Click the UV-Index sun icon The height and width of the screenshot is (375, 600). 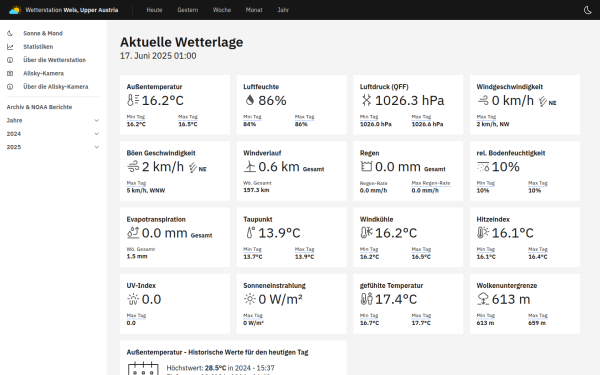[x=133, y=299]
